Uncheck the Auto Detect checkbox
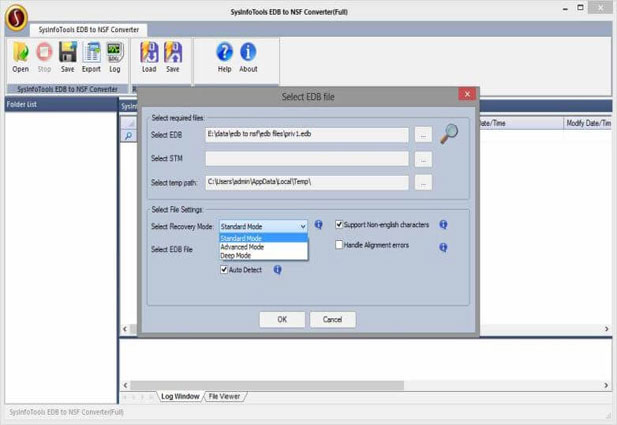Screen dimensions: 617x425 click(224, 270)
